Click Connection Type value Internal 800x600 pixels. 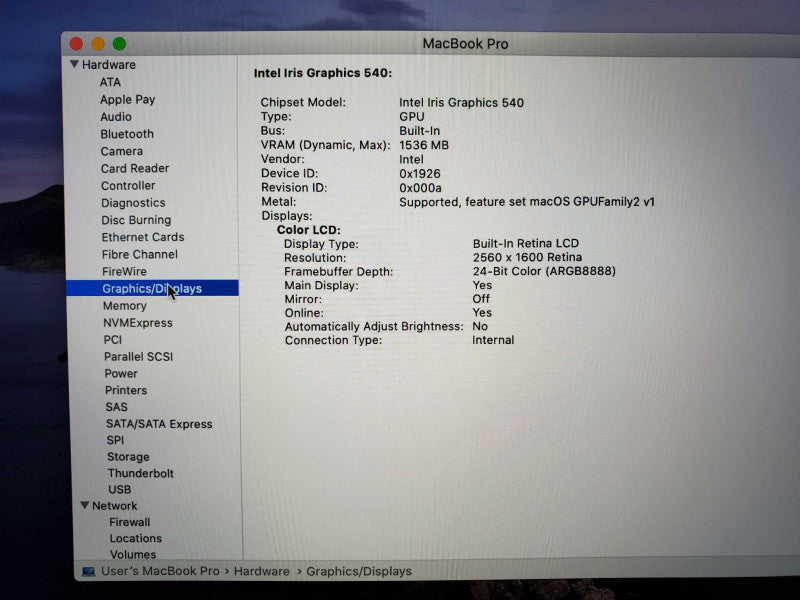(493, 340)
